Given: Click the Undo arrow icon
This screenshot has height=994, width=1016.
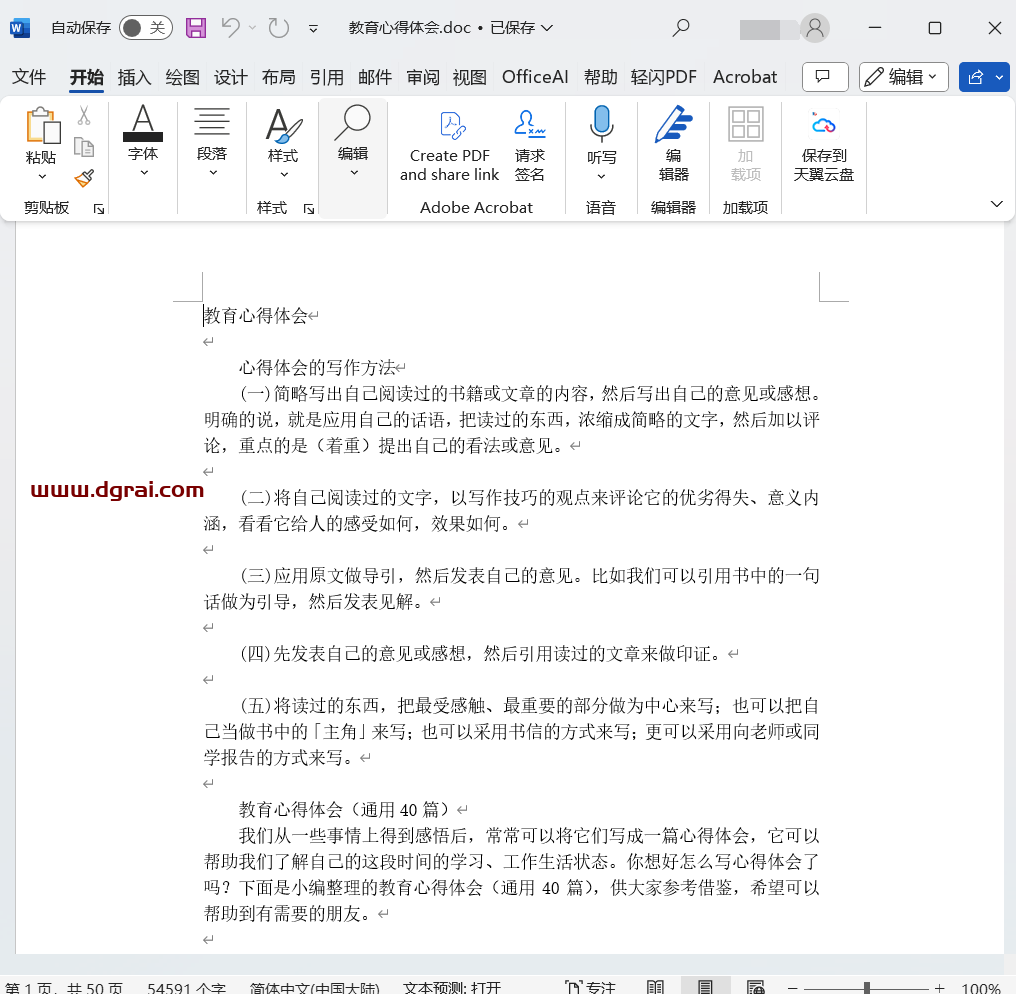Looking at the screenshot, I should tap(231, 28).
